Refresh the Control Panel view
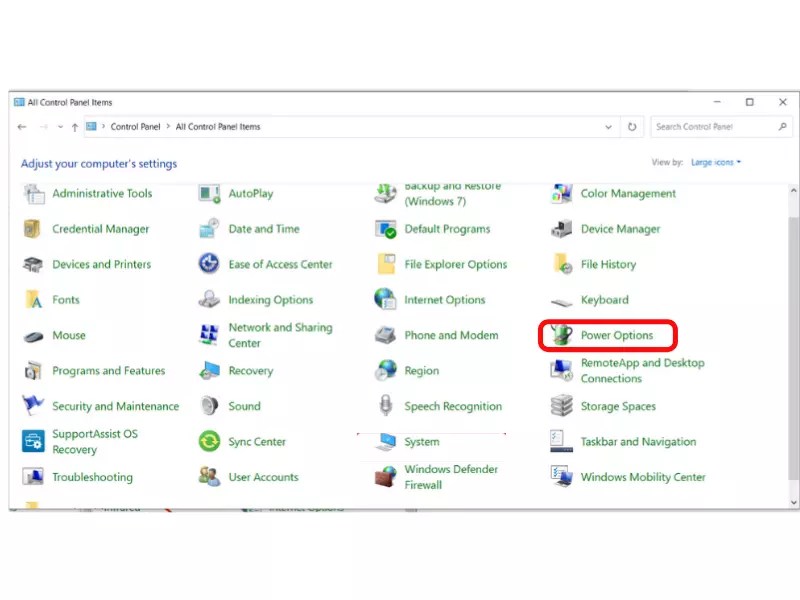800x600 pixels. 632,127
